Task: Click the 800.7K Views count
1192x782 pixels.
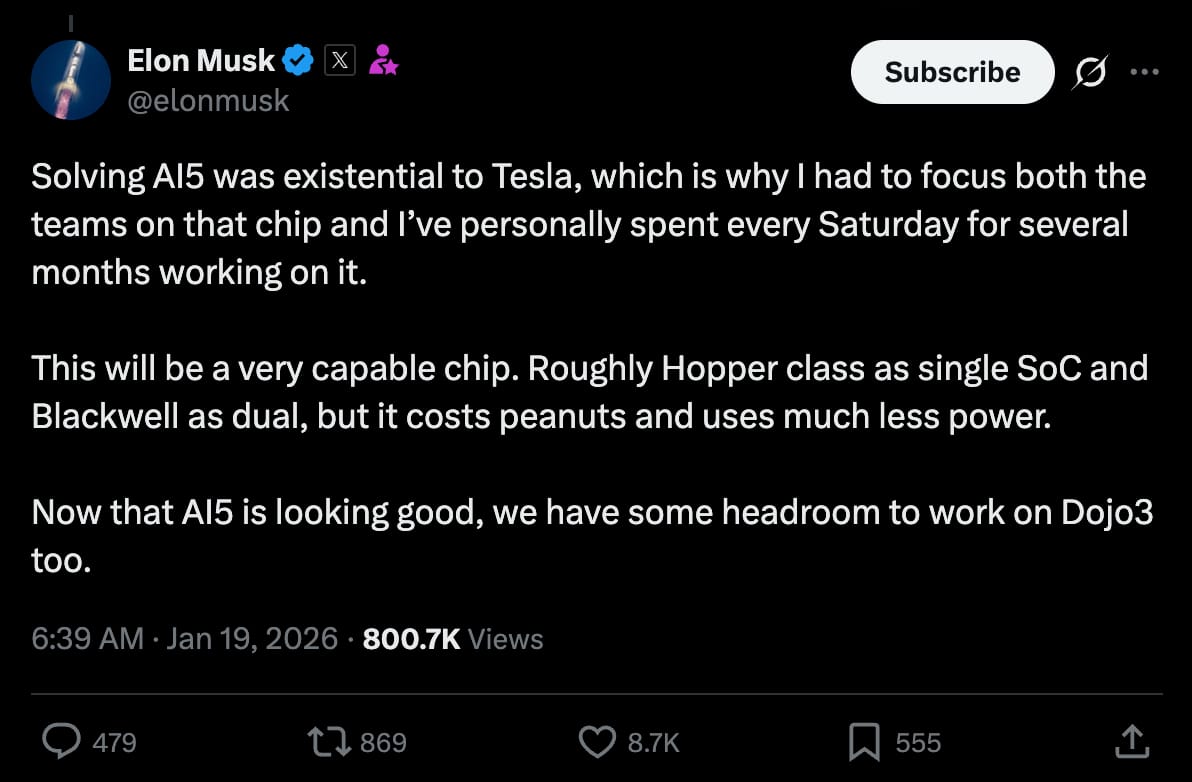Action: point(453,639)
